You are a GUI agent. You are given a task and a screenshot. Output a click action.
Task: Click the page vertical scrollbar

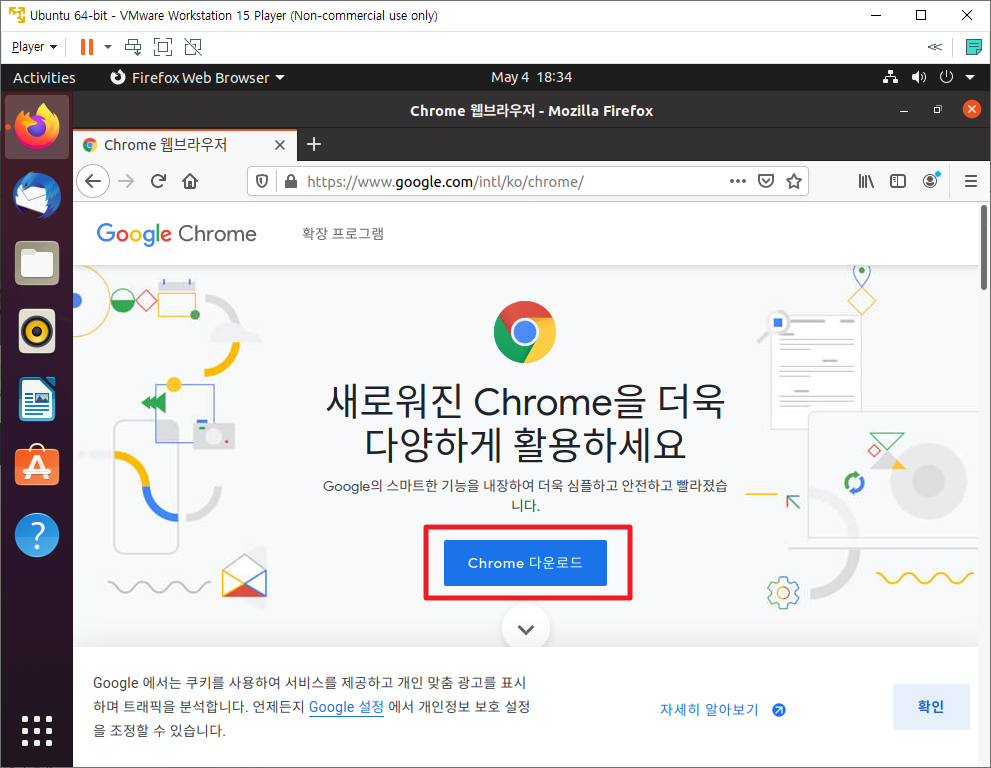tap(983, 246)
